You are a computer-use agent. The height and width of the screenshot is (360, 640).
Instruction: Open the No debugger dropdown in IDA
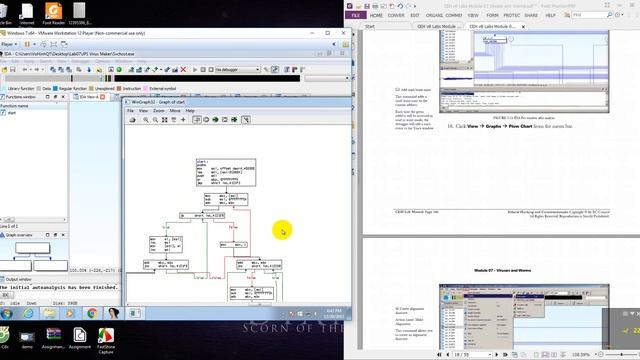tap(238, 69)
